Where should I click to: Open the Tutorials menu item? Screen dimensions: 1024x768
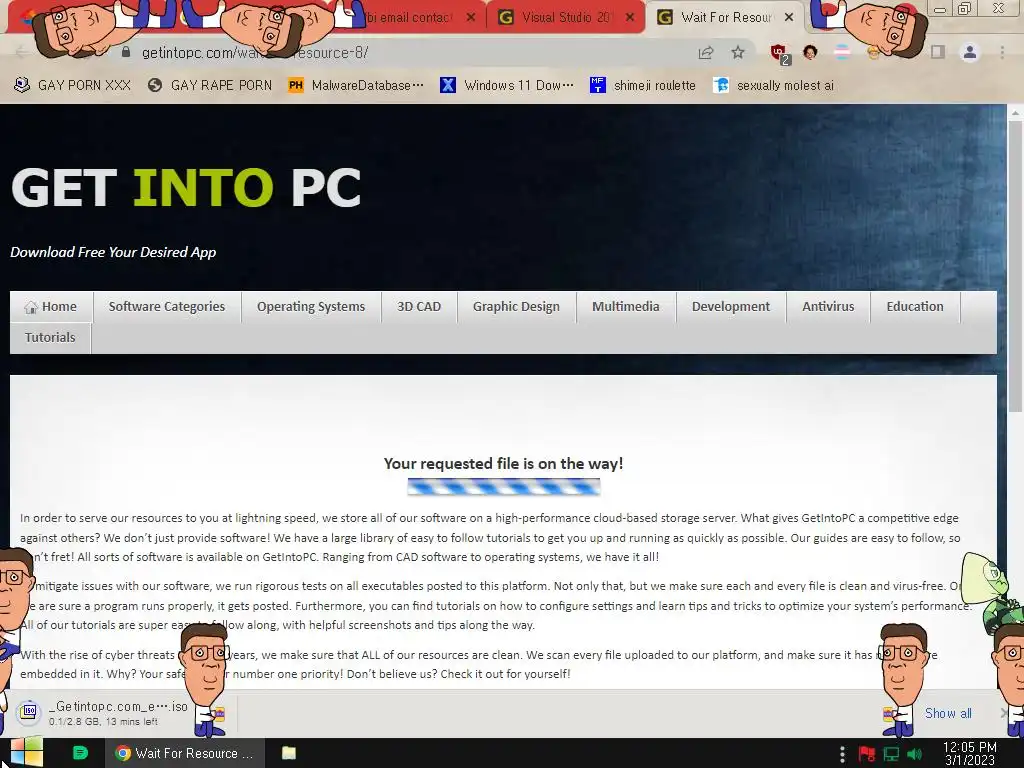[x=50, y=338]
